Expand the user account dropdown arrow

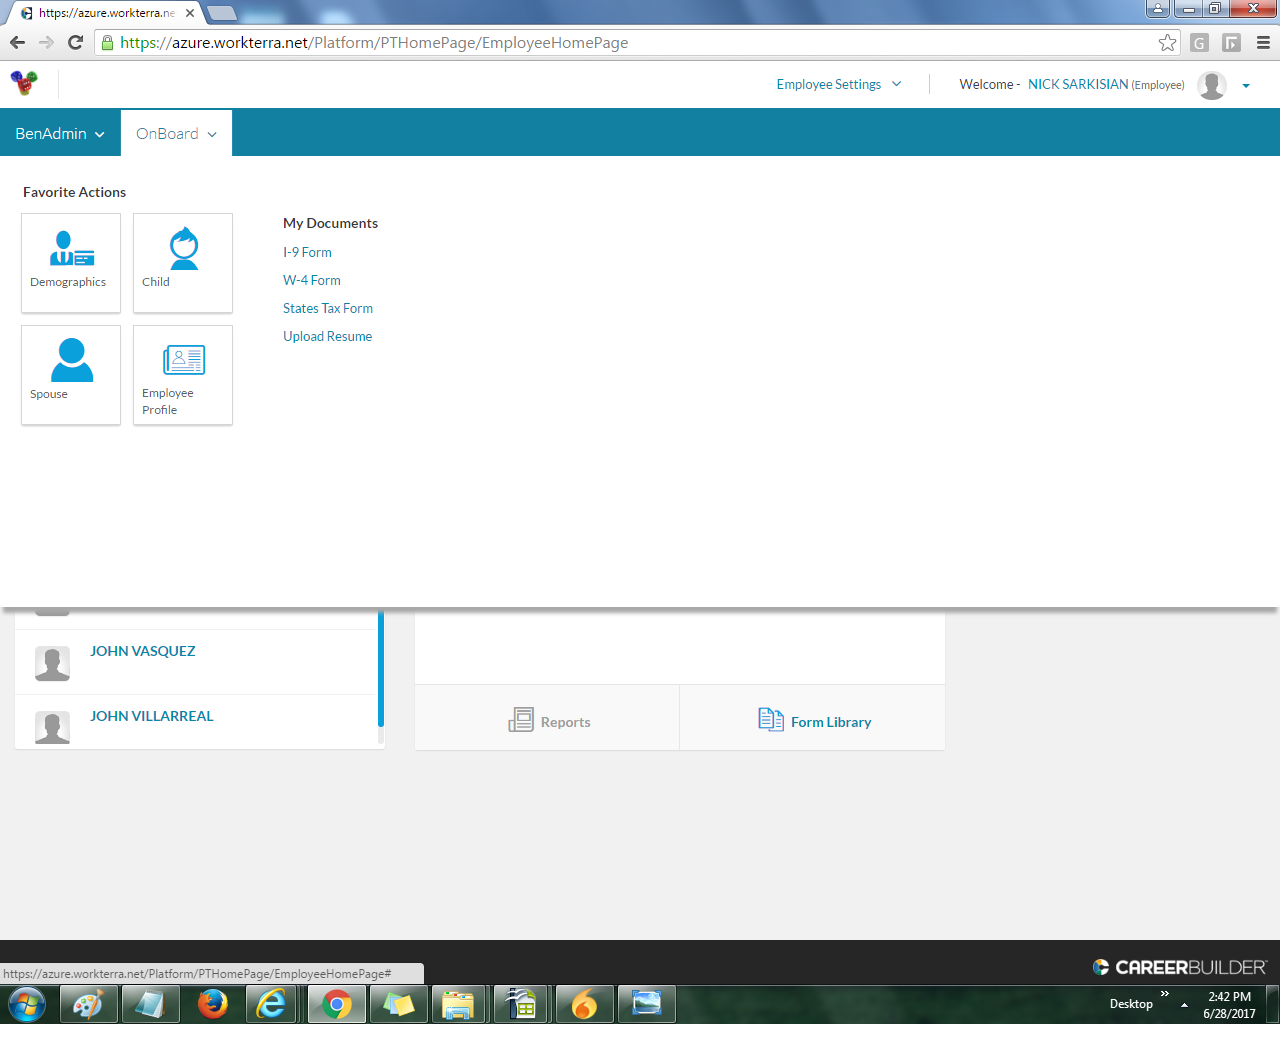(x=1246, y=86)
